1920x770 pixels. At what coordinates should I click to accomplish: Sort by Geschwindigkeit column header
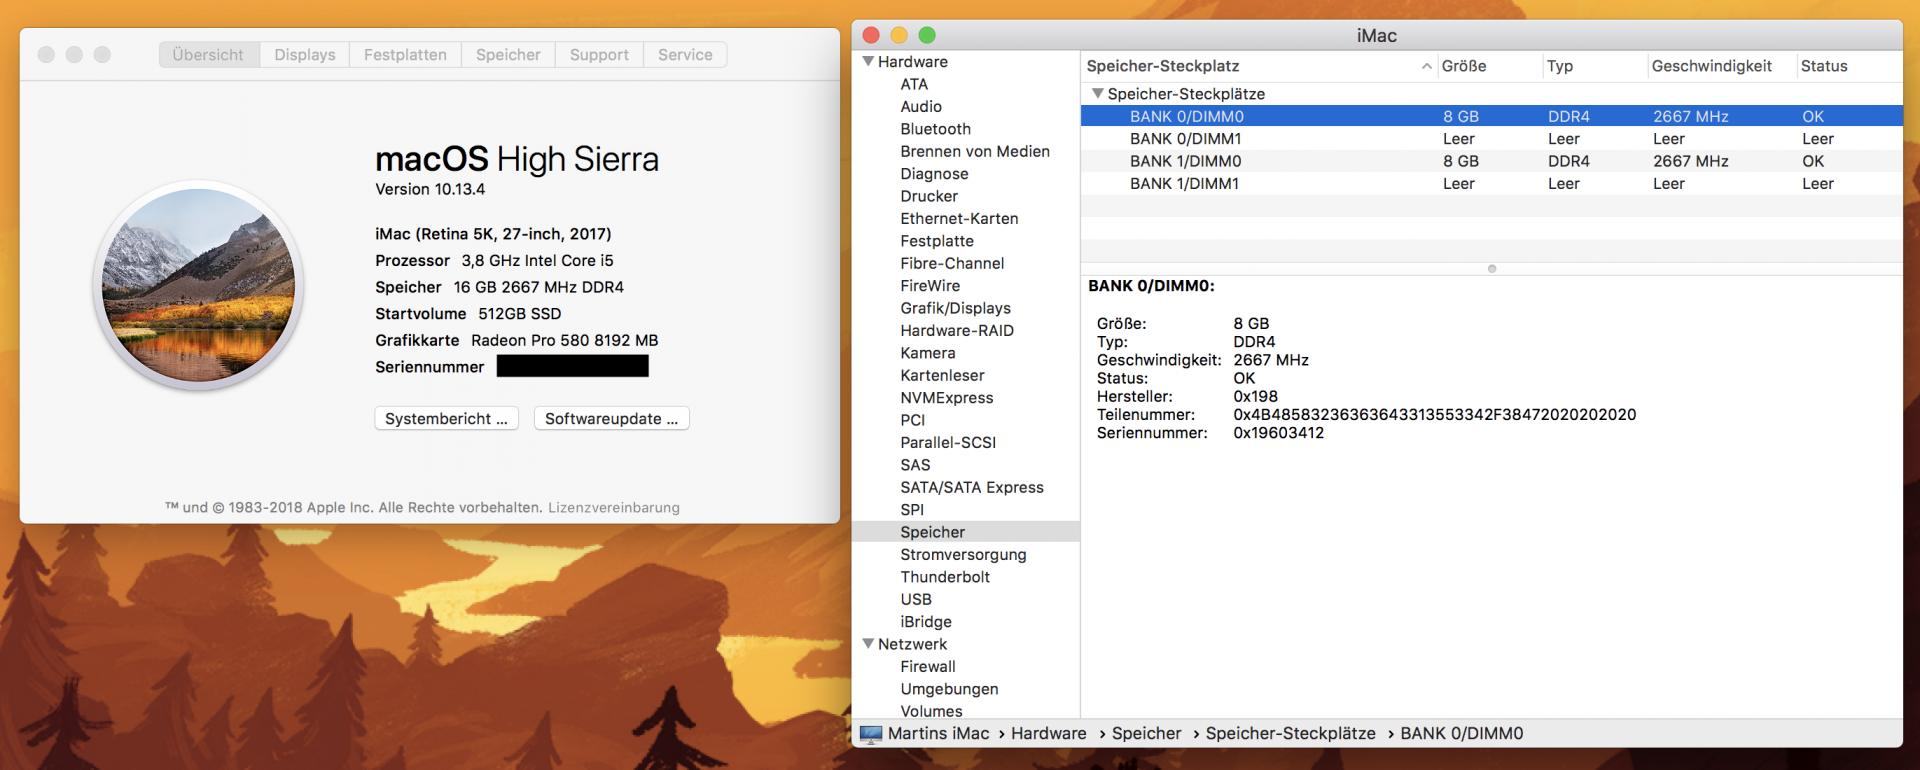click(x=1721, y=66)
